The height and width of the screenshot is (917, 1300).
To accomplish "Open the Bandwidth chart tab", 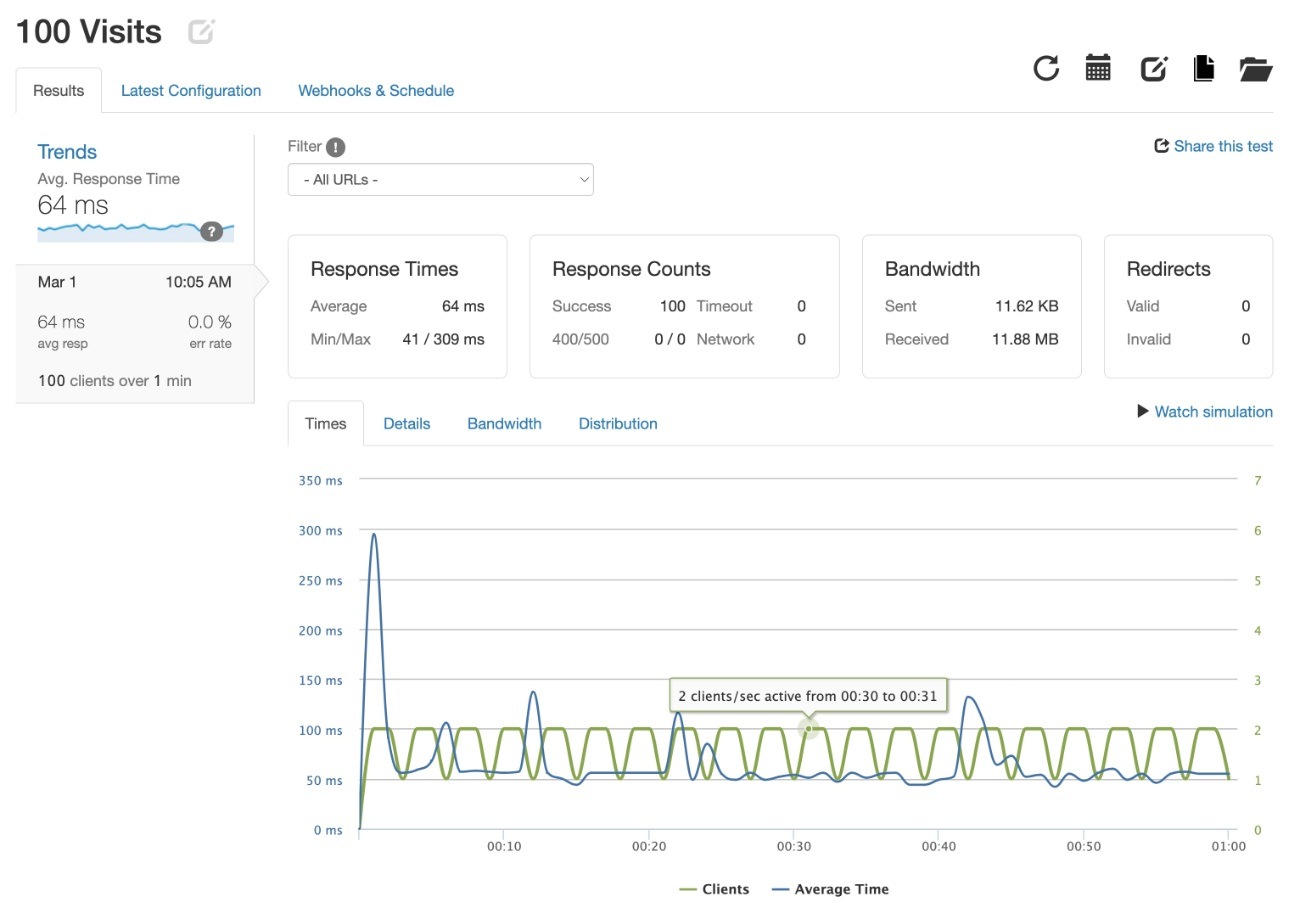I will click(504, 423).
